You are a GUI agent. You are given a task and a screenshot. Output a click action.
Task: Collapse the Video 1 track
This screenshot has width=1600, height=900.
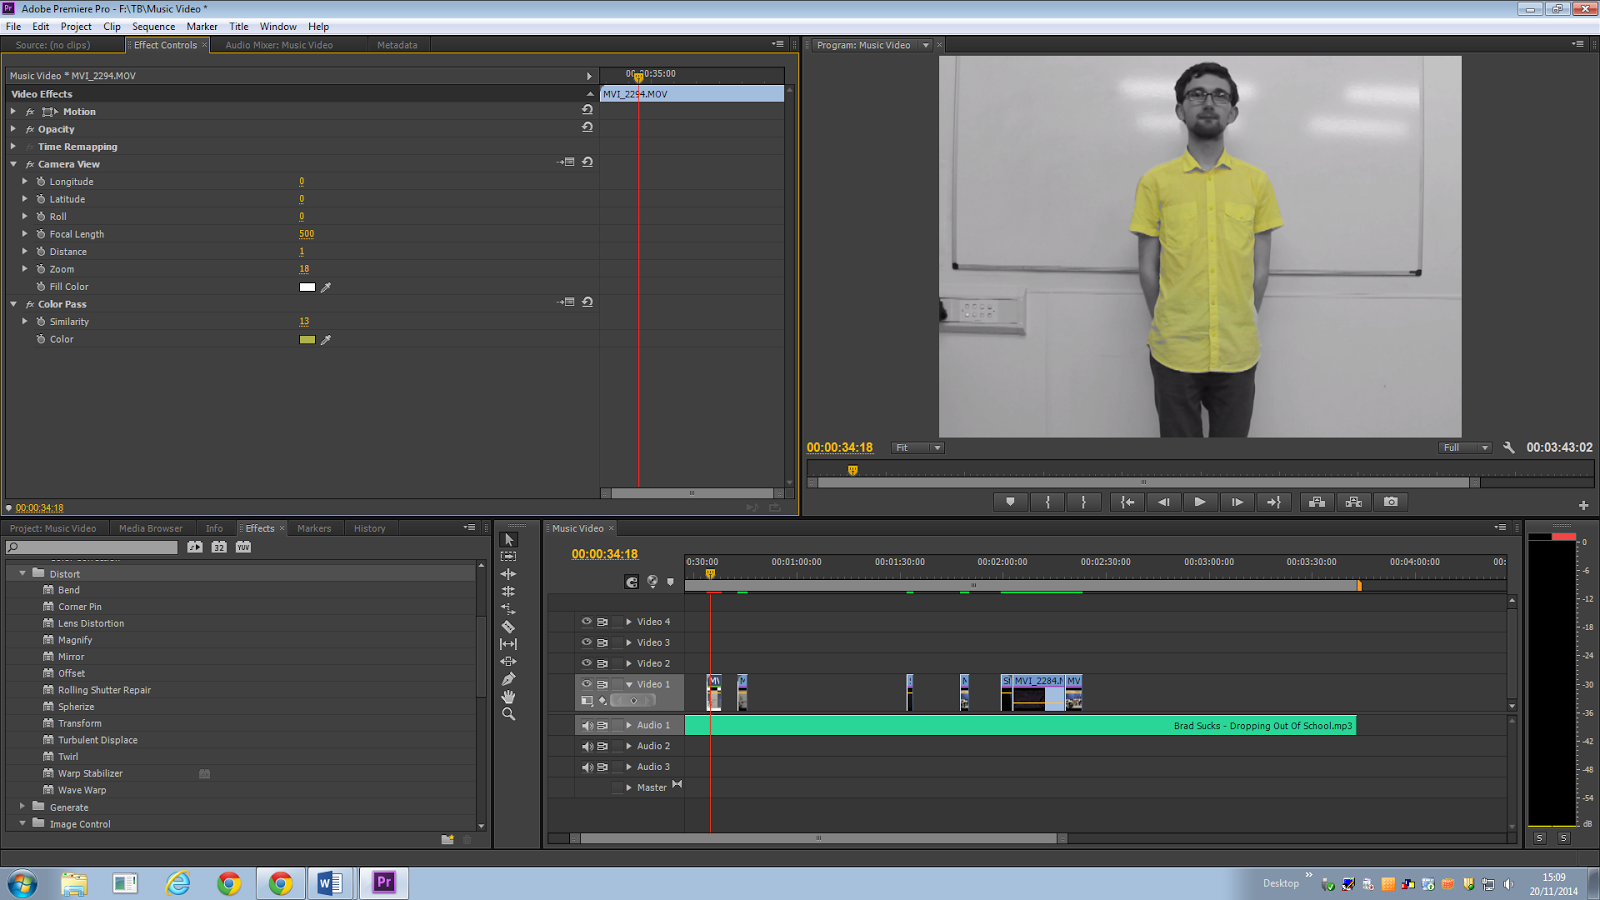tap(629, 684)
